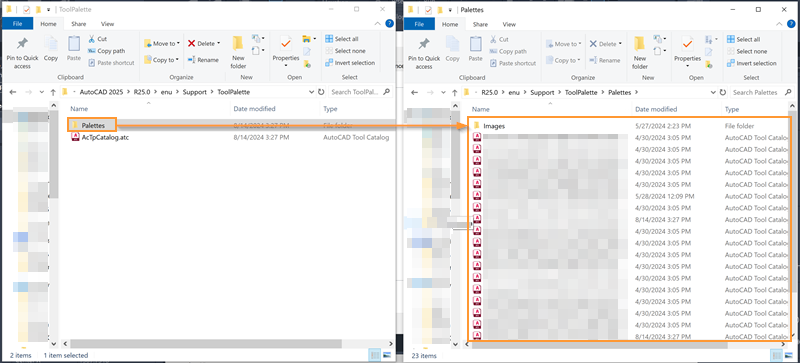Open address history dropdown in Palettes window
Image resolution: width=800 pixels, height=363 pixels.
tap(713, 93)
